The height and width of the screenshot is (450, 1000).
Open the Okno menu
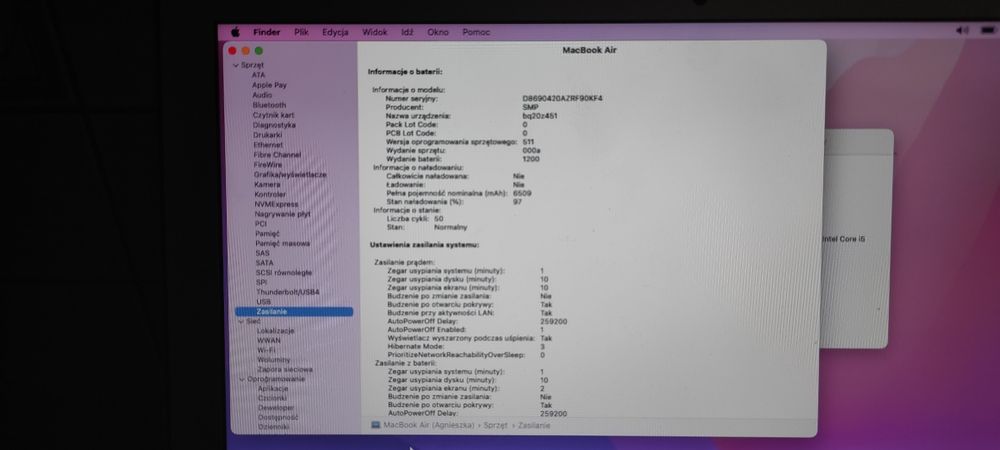438,32
